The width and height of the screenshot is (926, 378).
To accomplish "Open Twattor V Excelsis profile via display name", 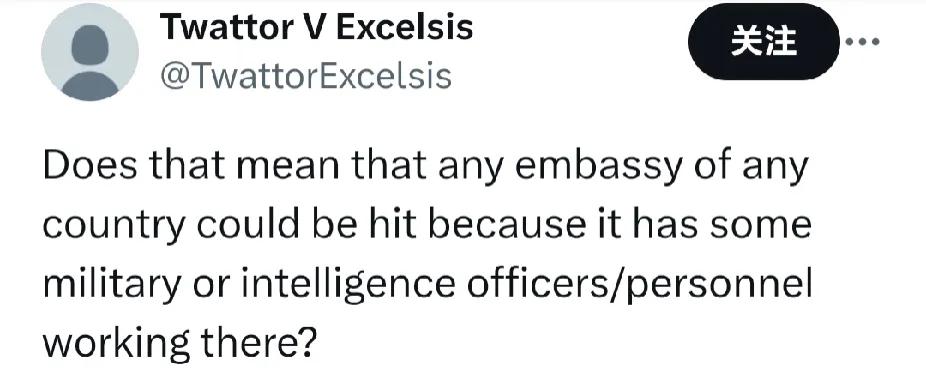I will tap(317, 27).
